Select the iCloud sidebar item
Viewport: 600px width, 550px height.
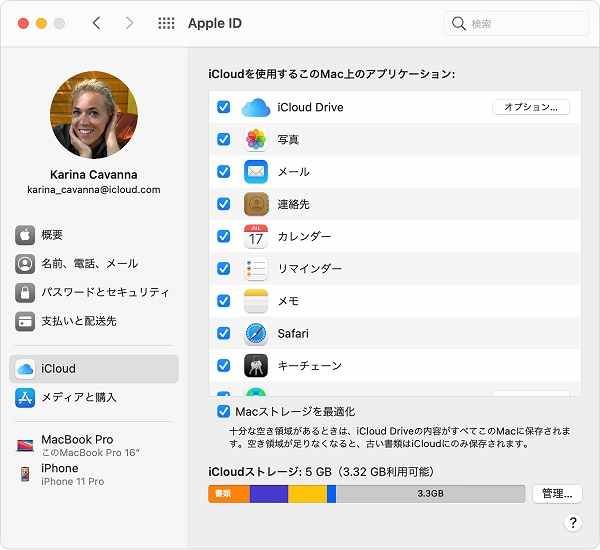(x=94, y=369)
